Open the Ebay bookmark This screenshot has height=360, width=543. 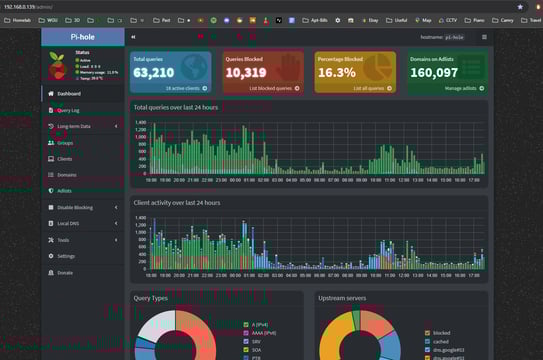[370, 20]
